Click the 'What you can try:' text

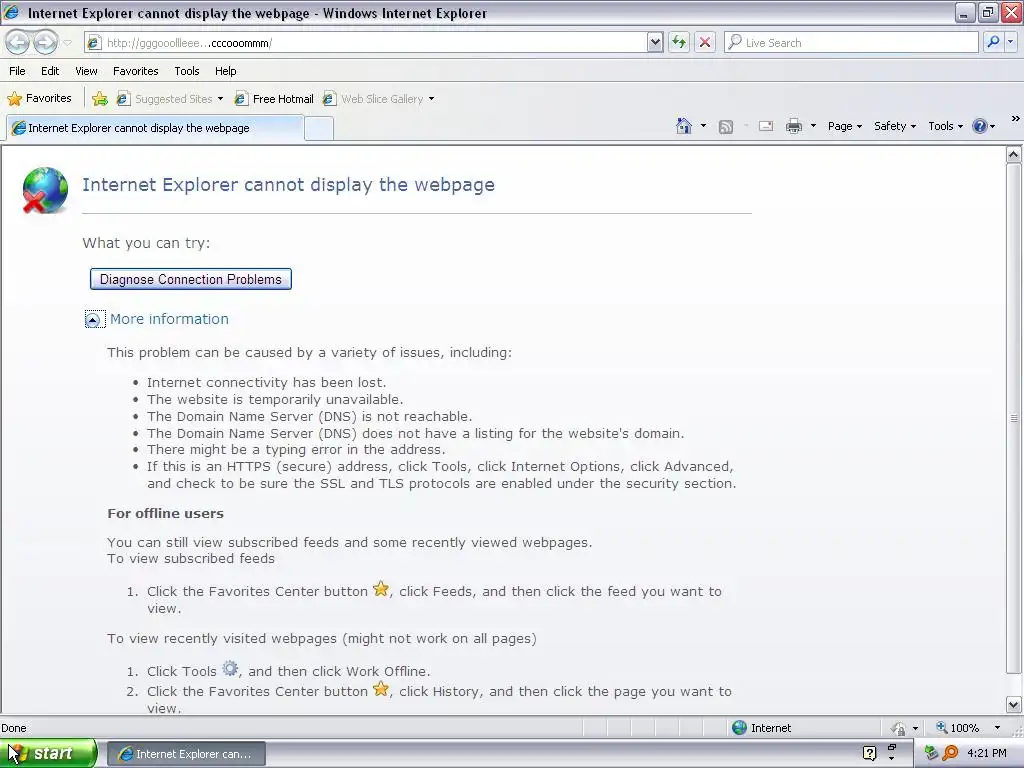pyautogui.click(x=146, y=243)
